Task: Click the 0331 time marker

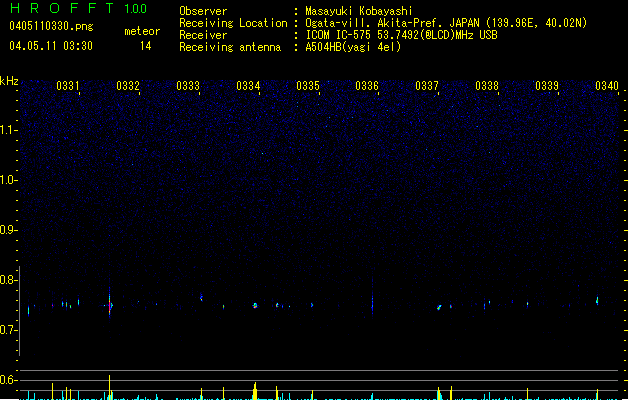Action: (x=68, y=86)
